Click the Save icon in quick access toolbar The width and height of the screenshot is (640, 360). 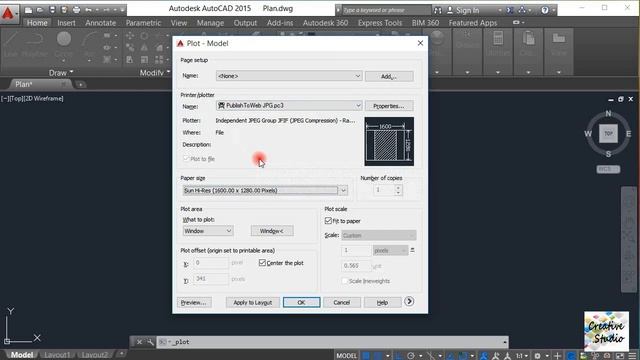pos(52,10)
